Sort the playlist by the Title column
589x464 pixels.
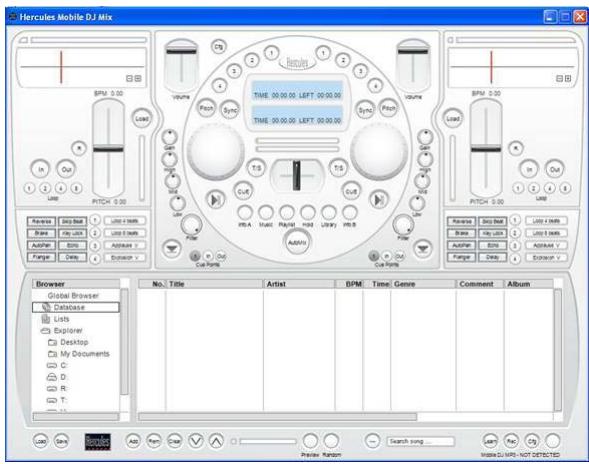coord(214,284)
